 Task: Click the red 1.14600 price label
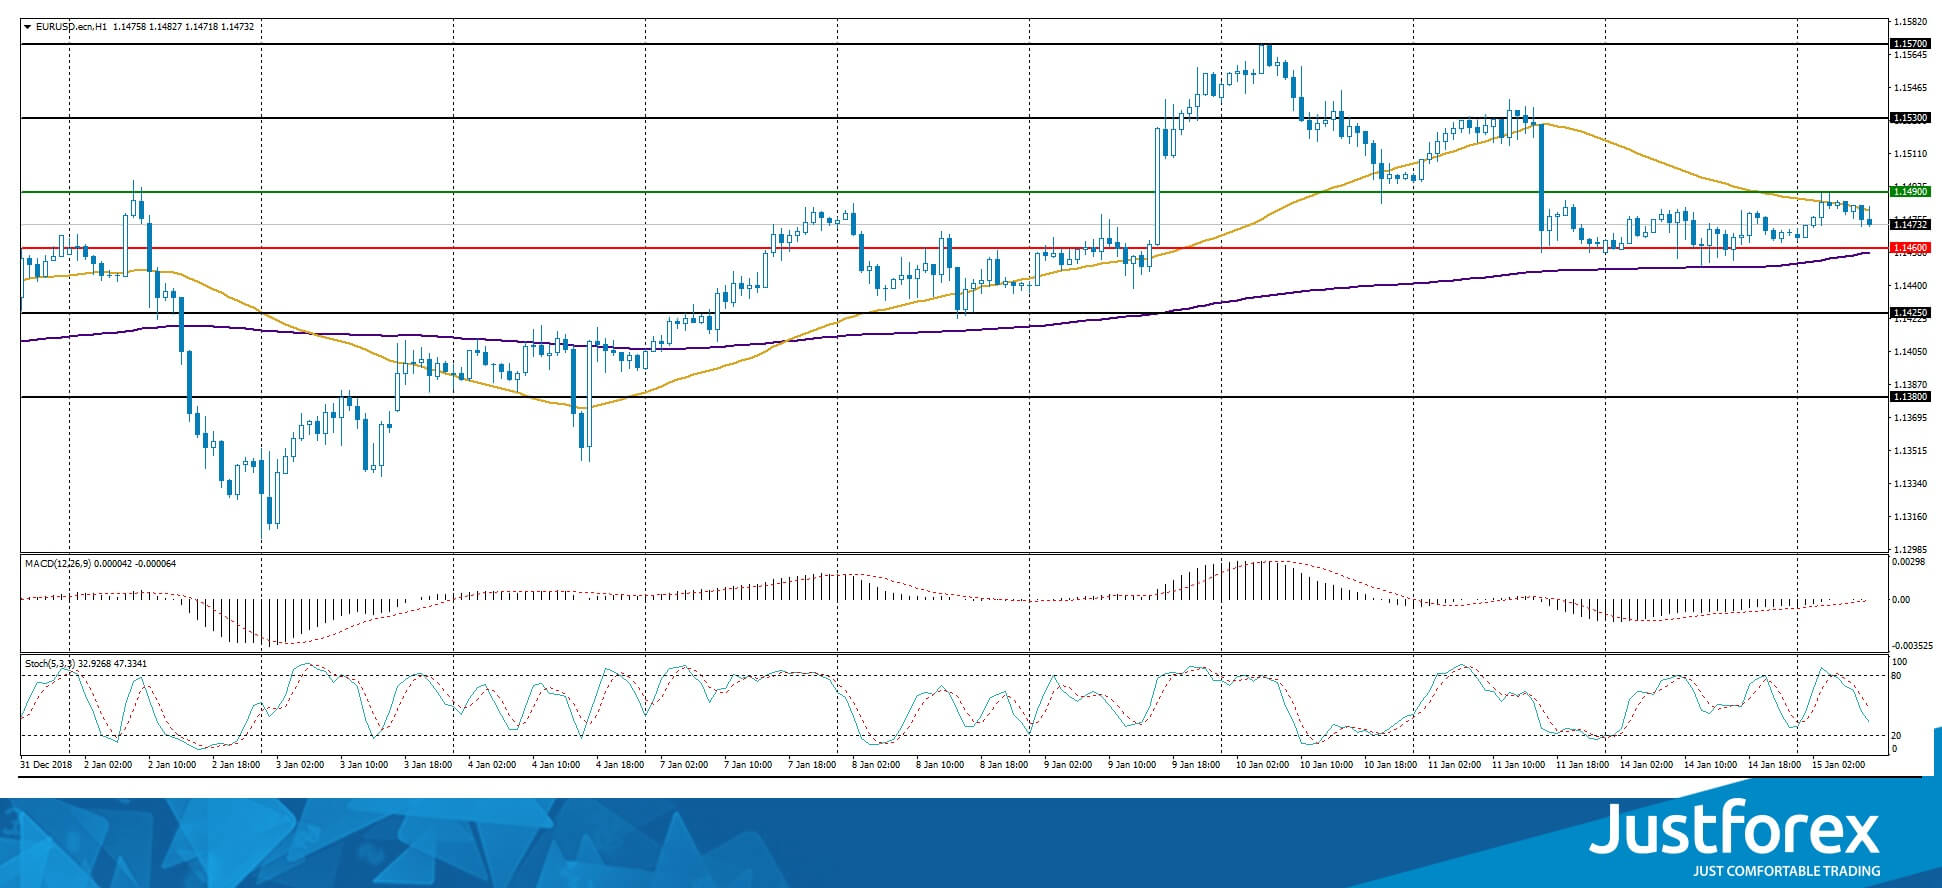[x=1910, y=247]
